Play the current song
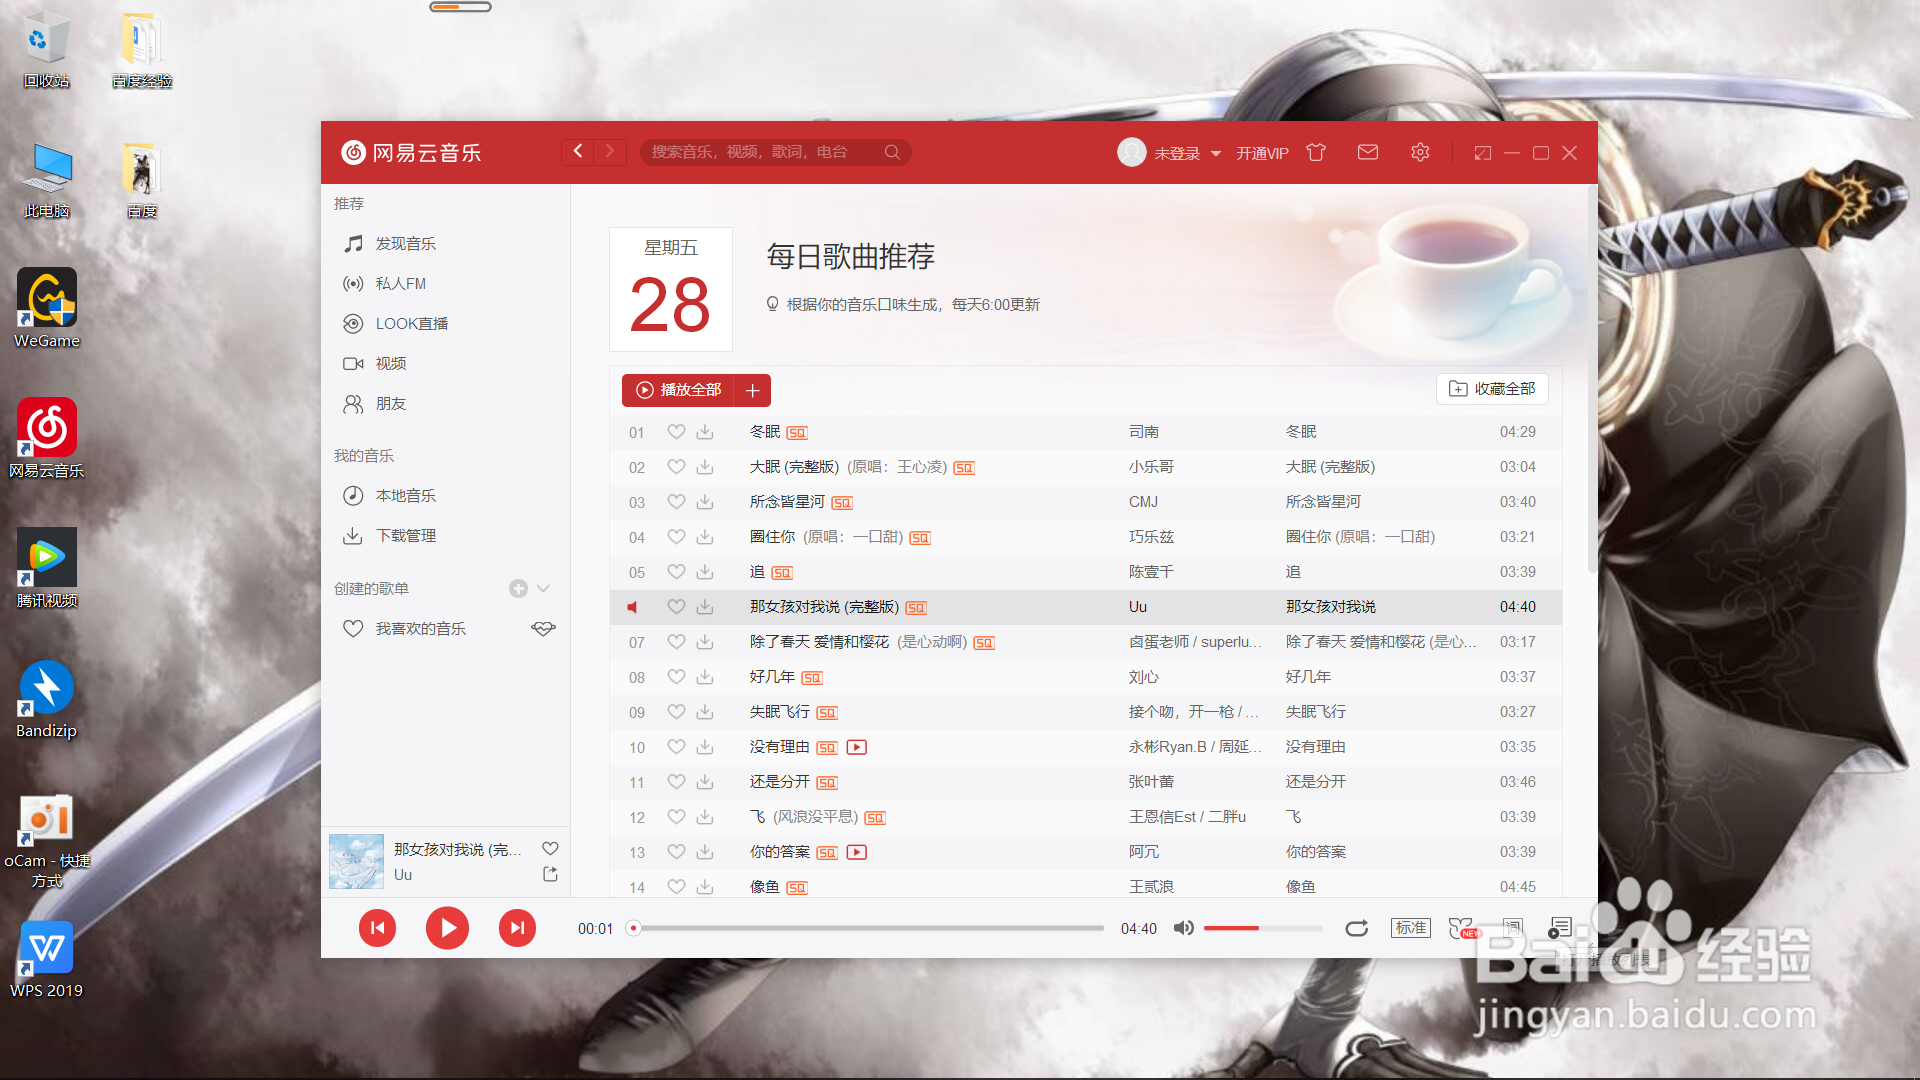1920x1080 pixels. coord(447,928)
